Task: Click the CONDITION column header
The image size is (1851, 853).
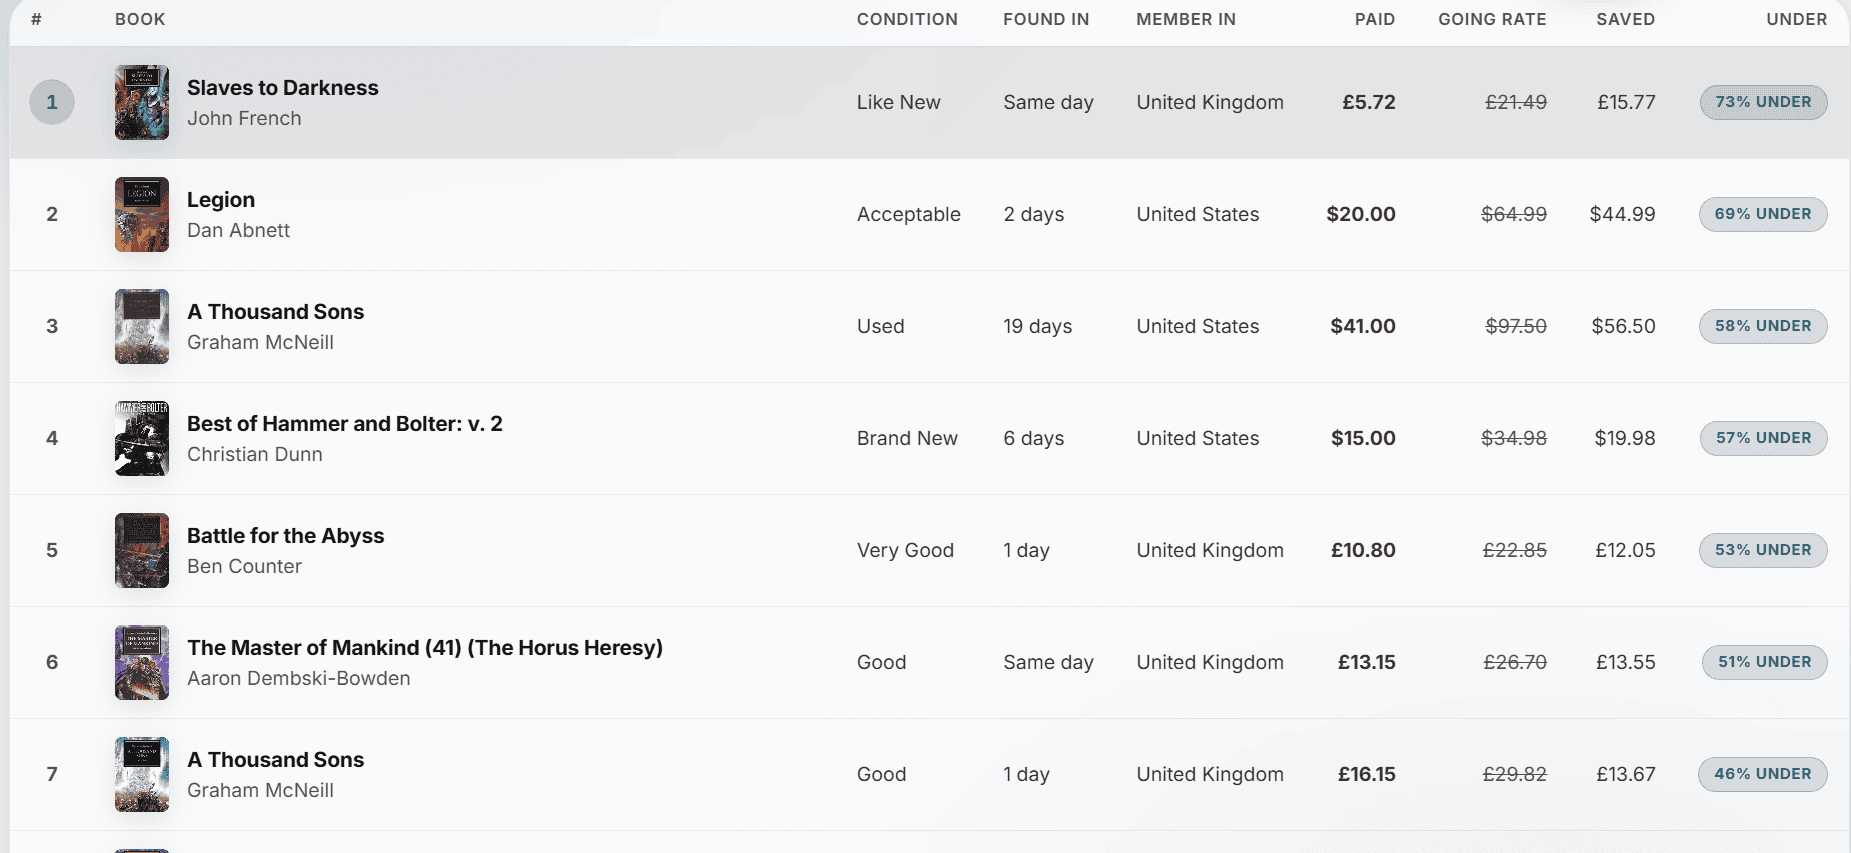Action: (x=907, y=19)
